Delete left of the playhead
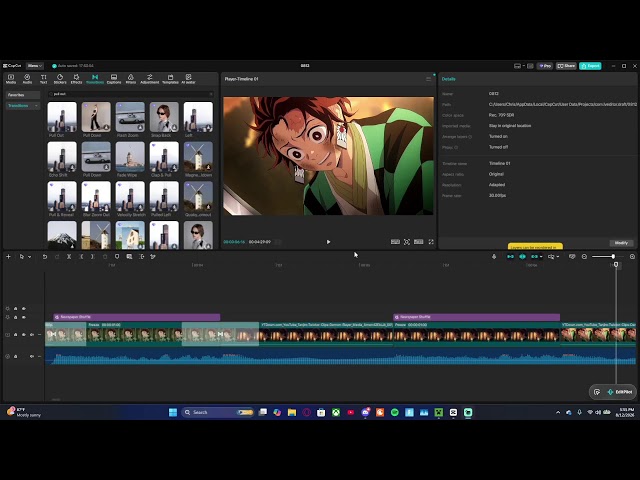This screenshot has width=640, height=480. click(81, 256)
